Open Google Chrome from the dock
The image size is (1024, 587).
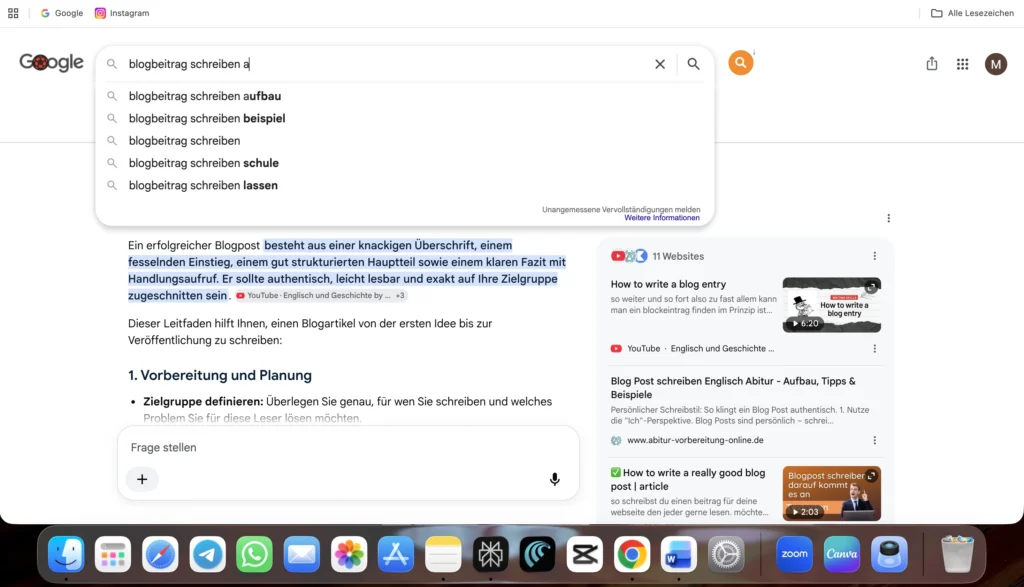pos(632,554)
